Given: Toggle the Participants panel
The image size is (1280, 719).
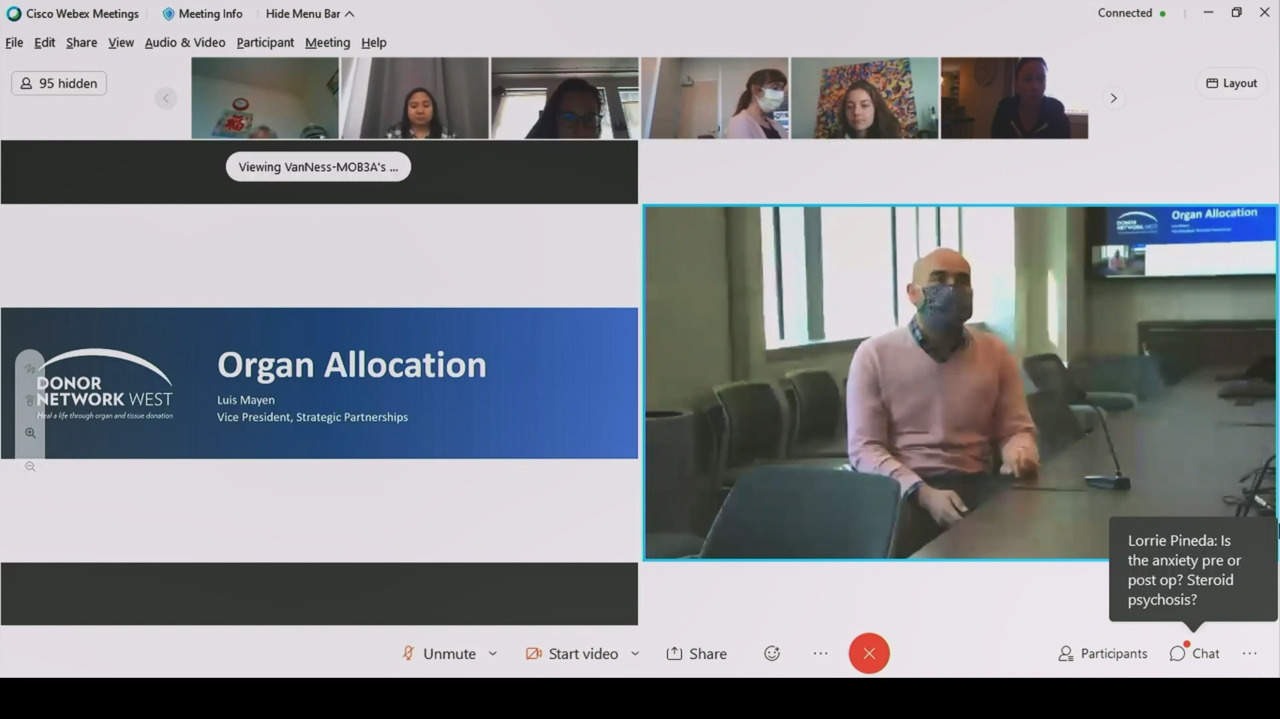Looking at the screenshot, I should pos(1103,654).
